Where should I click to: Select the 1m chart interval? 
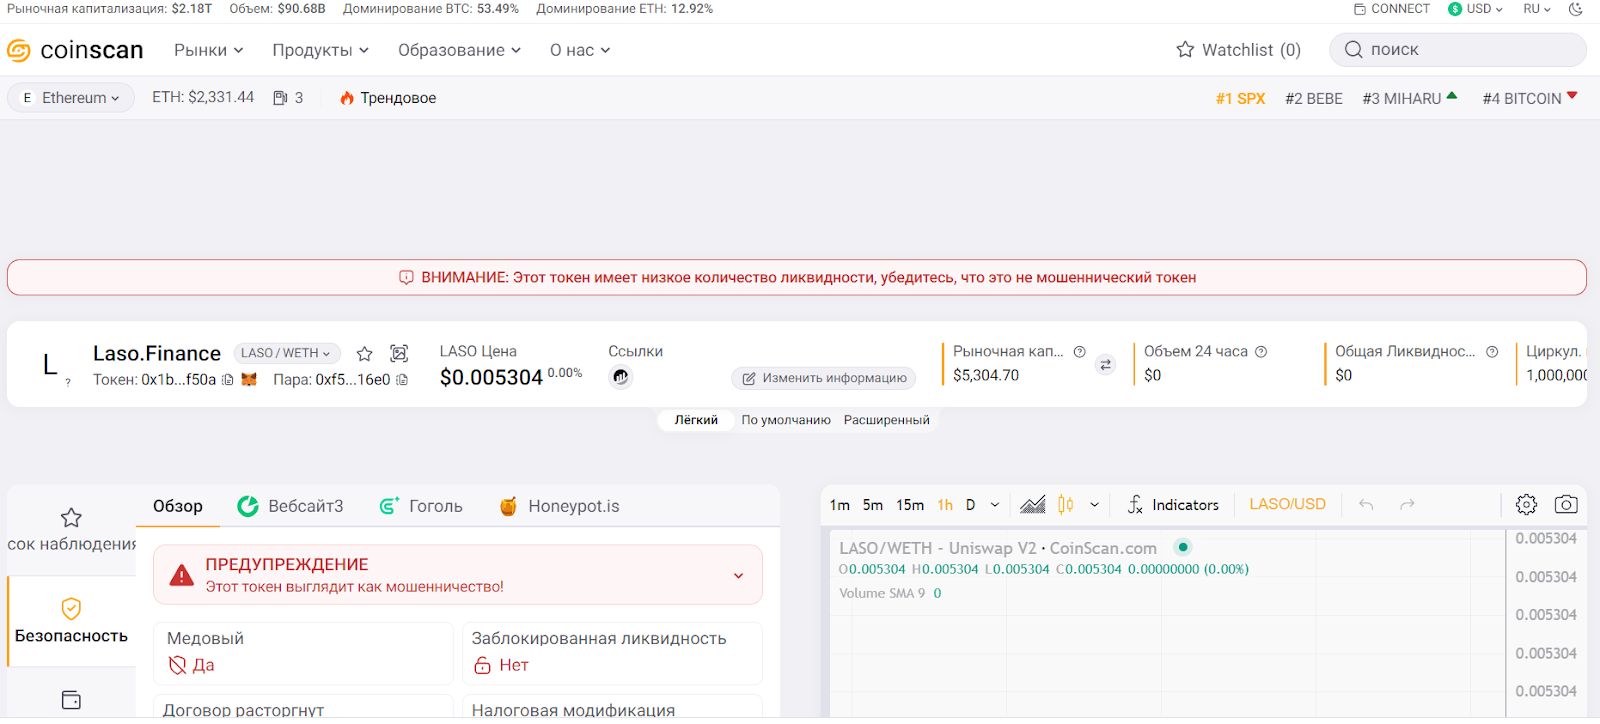tap(840, 505)
